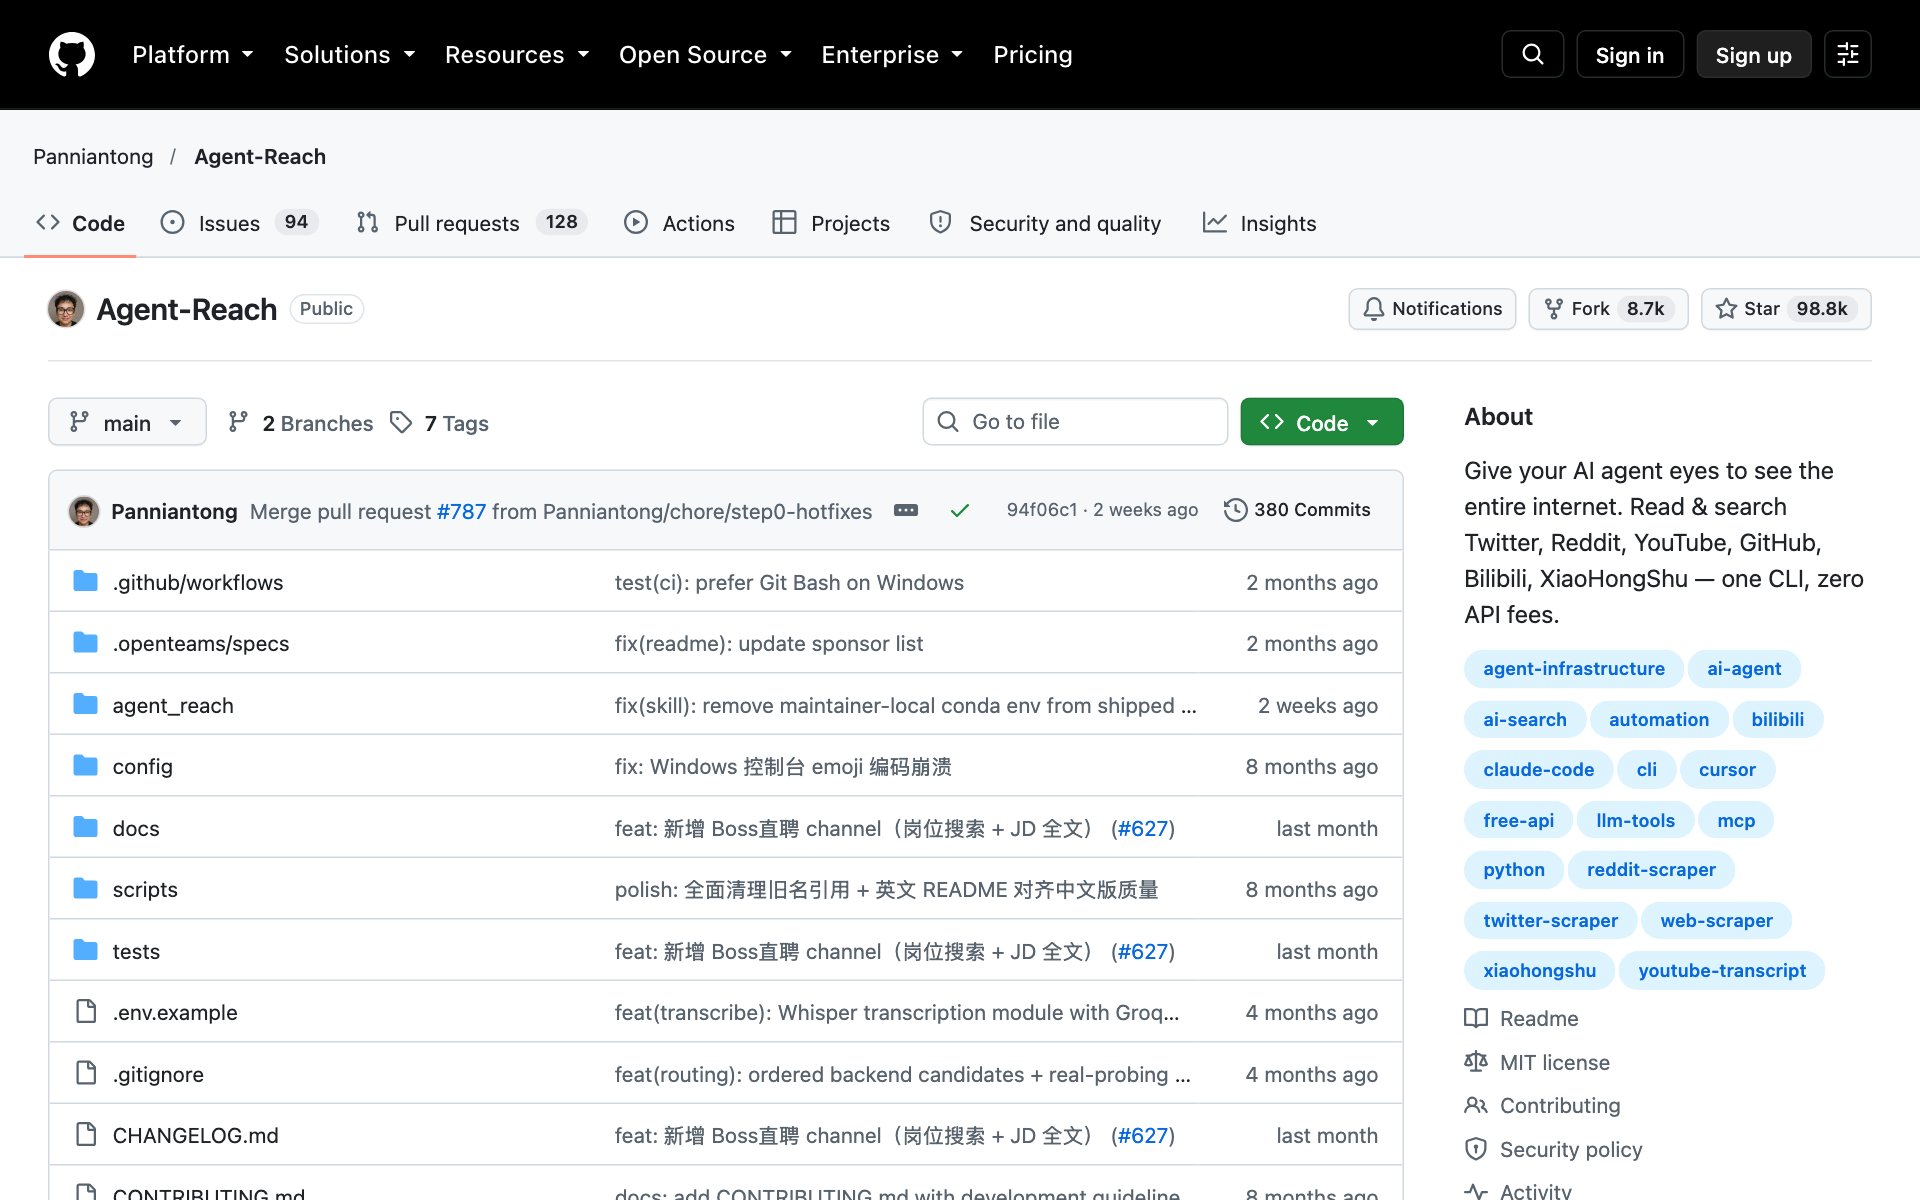Click the commit history clock icon
Screen dimensions: 1920x1200
1235,510
